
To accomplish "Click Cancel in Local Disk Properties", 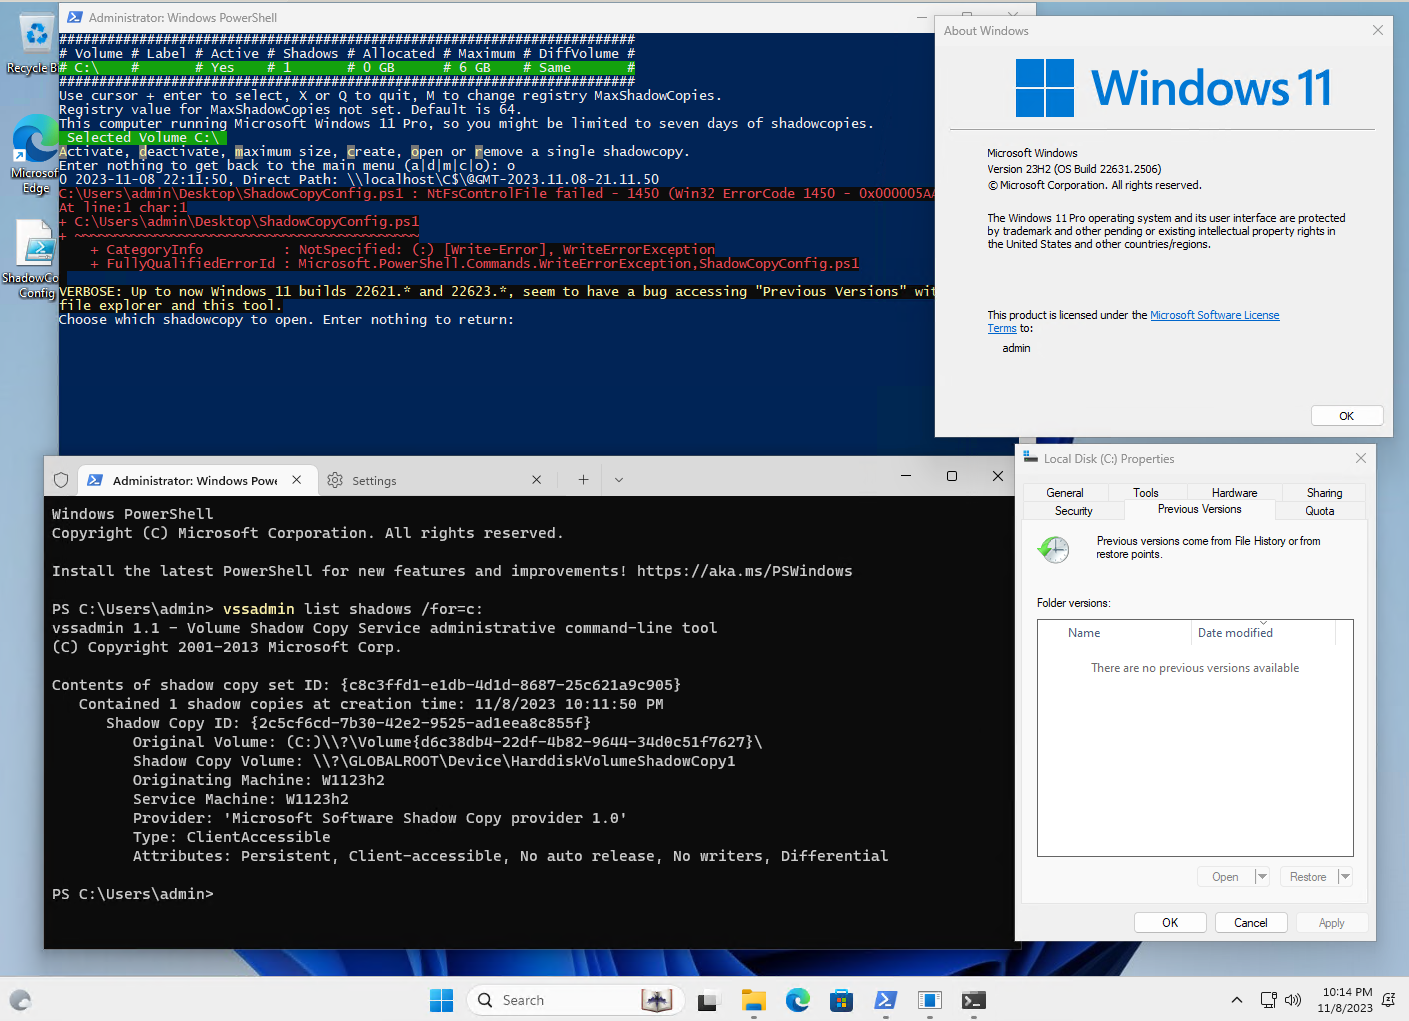I will (x=1251, y=923).
